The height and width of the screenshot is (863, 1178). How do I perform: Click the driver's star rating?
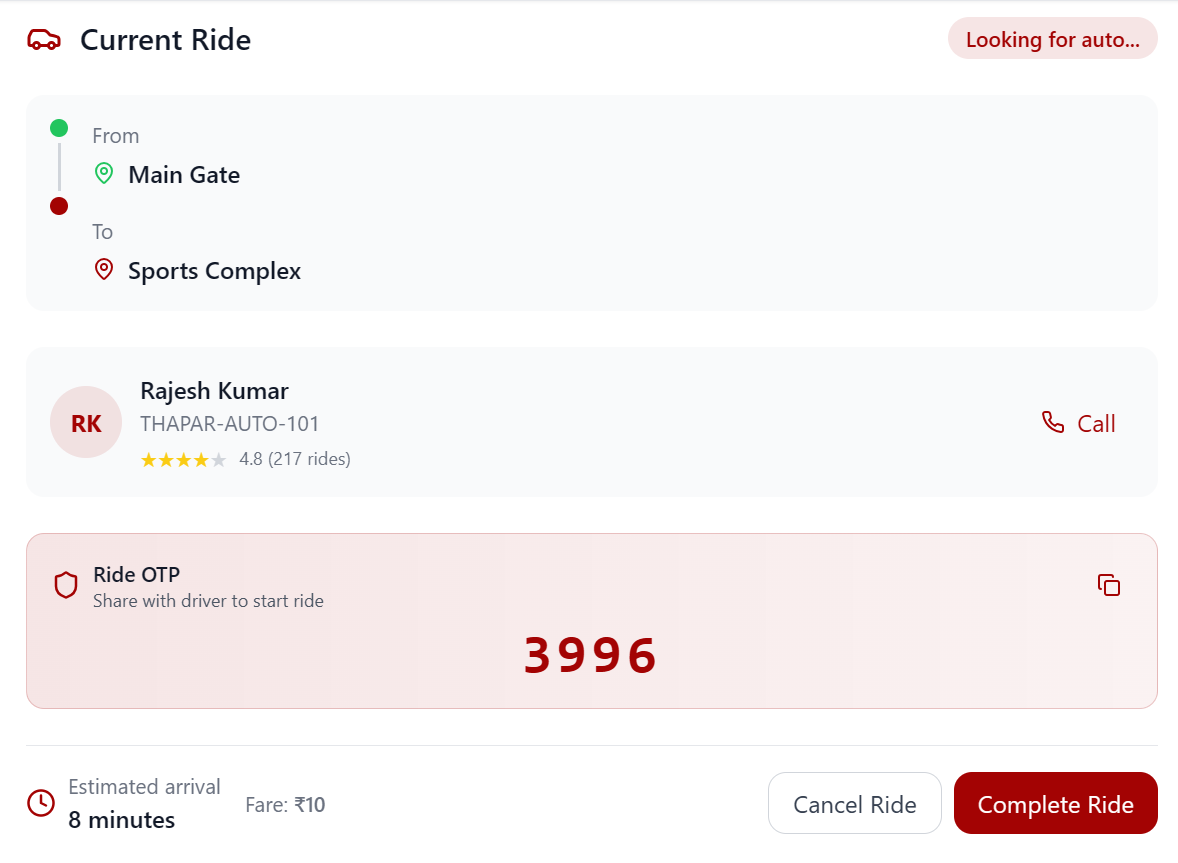(x=183, y=460)
